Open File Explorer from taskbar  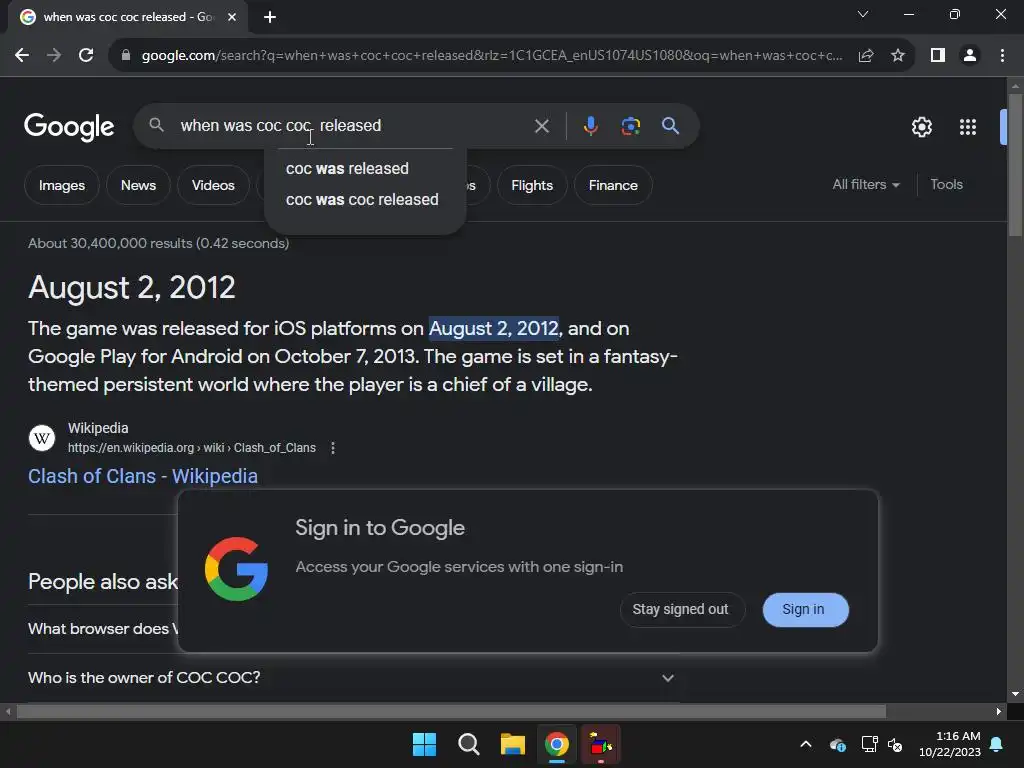click(x=513, y=744)
